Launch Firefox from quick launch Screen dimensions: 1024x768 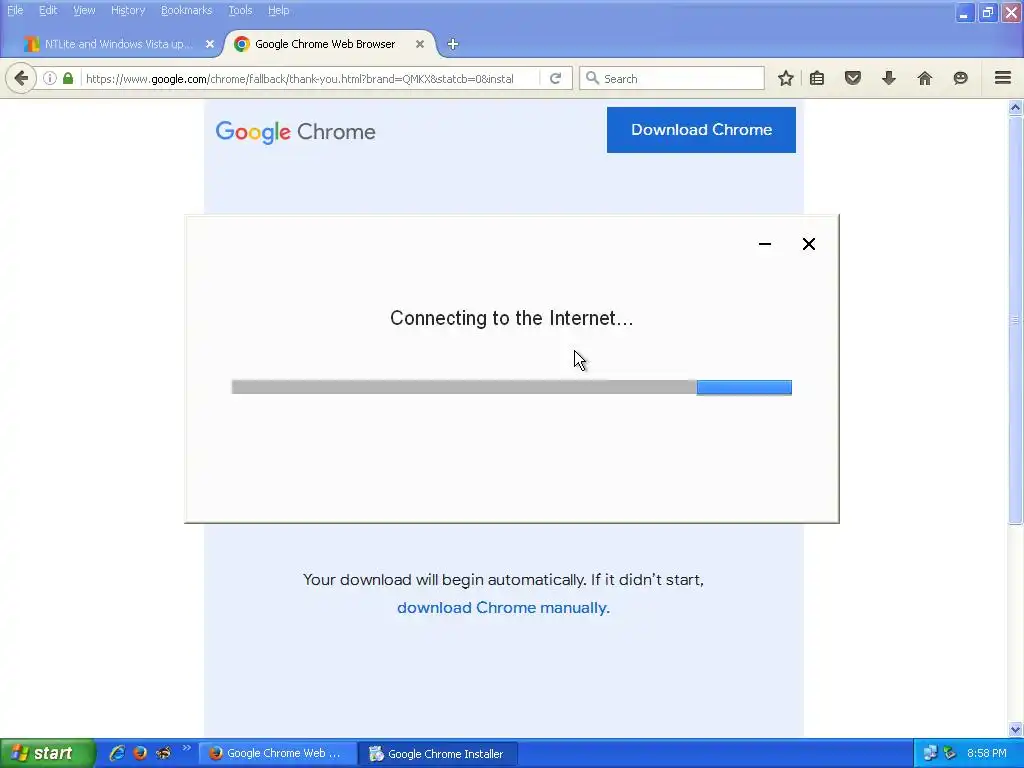(140, 753)
